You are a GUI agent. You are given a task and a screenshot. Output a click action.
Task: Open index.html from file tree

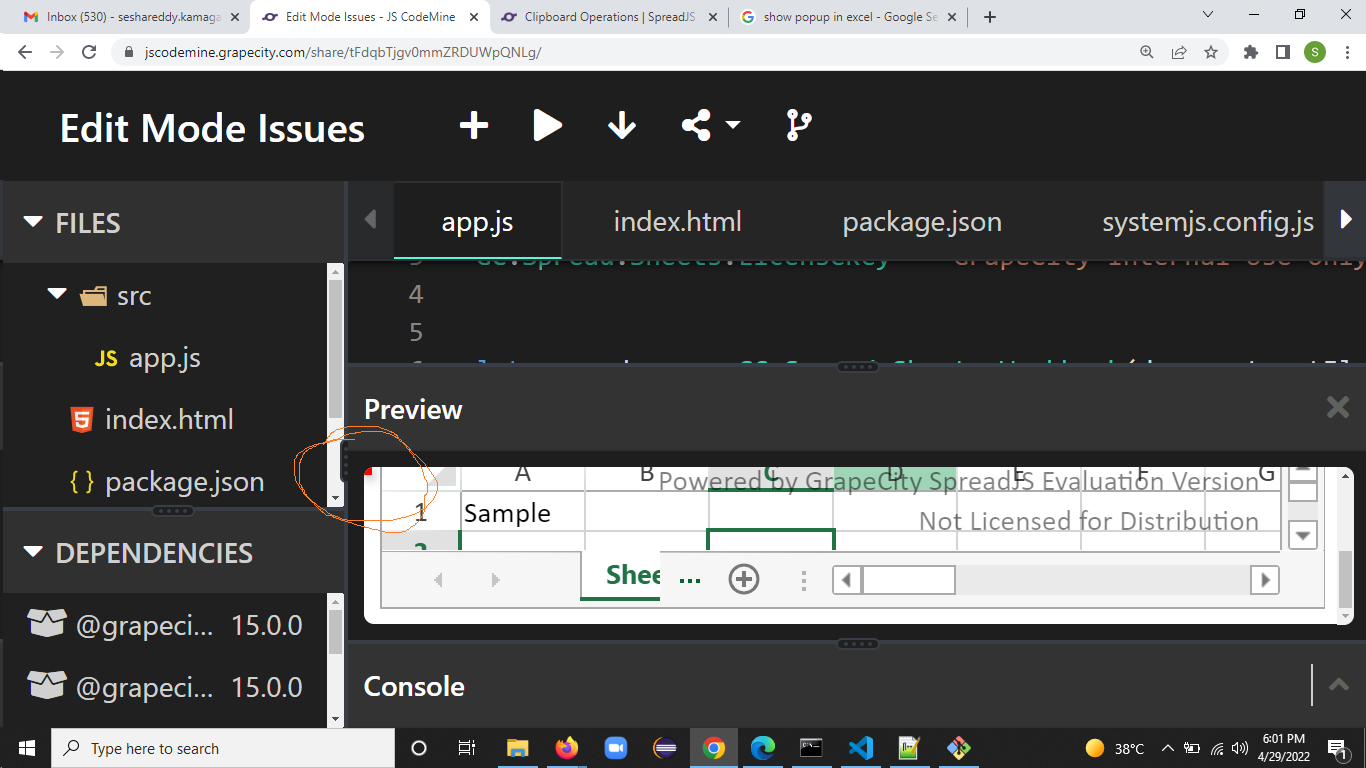pyautogui.click(x=168, y=420)
